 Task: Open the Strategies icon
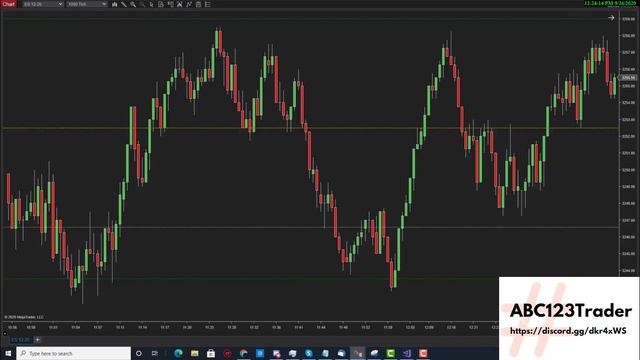[198, 4]
